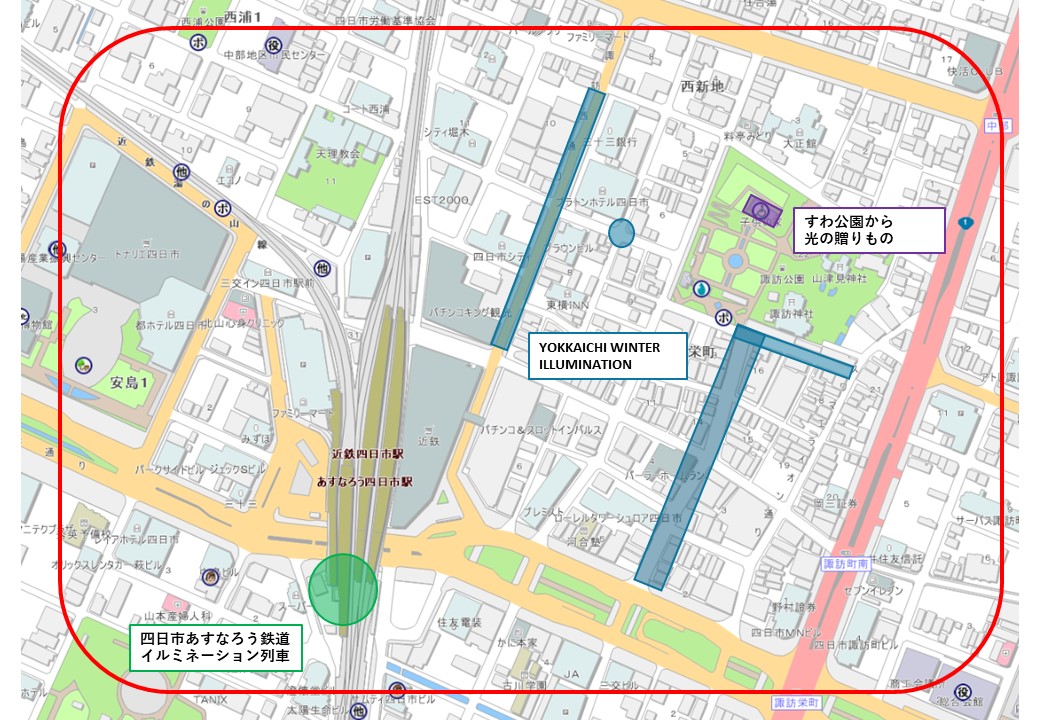The height and width of the screenshot is (720, 1040).
Task: Click the post office icon near Suwa Shrine
Action: coord(724,318)
